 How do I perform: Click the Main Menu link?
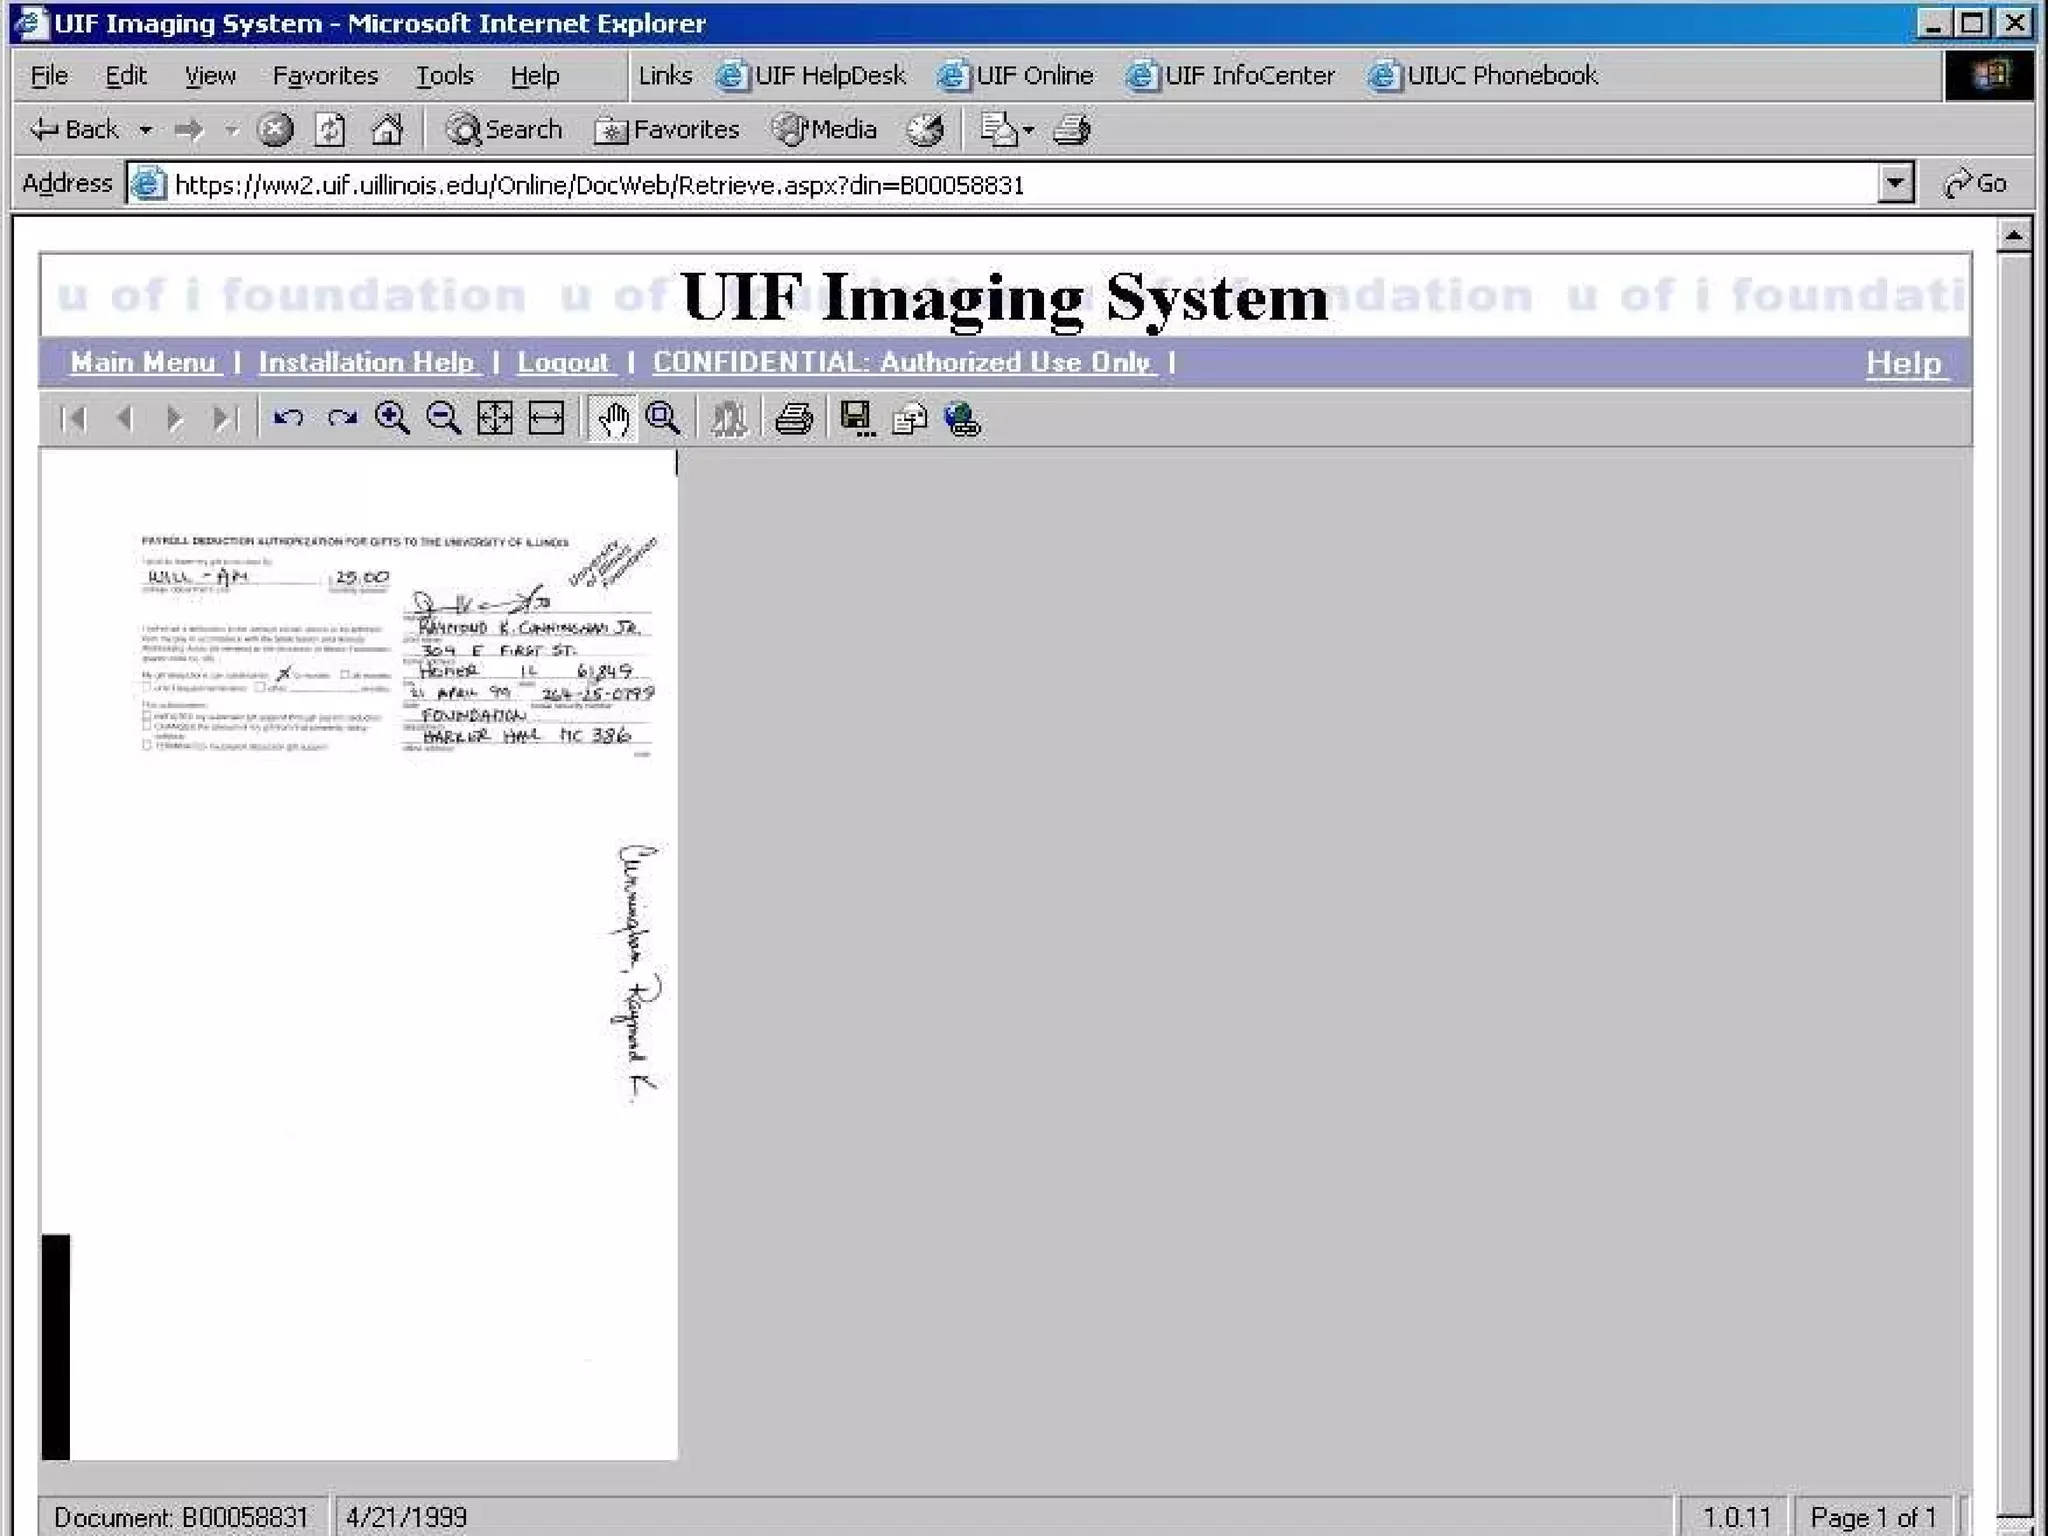click(143, 362)
